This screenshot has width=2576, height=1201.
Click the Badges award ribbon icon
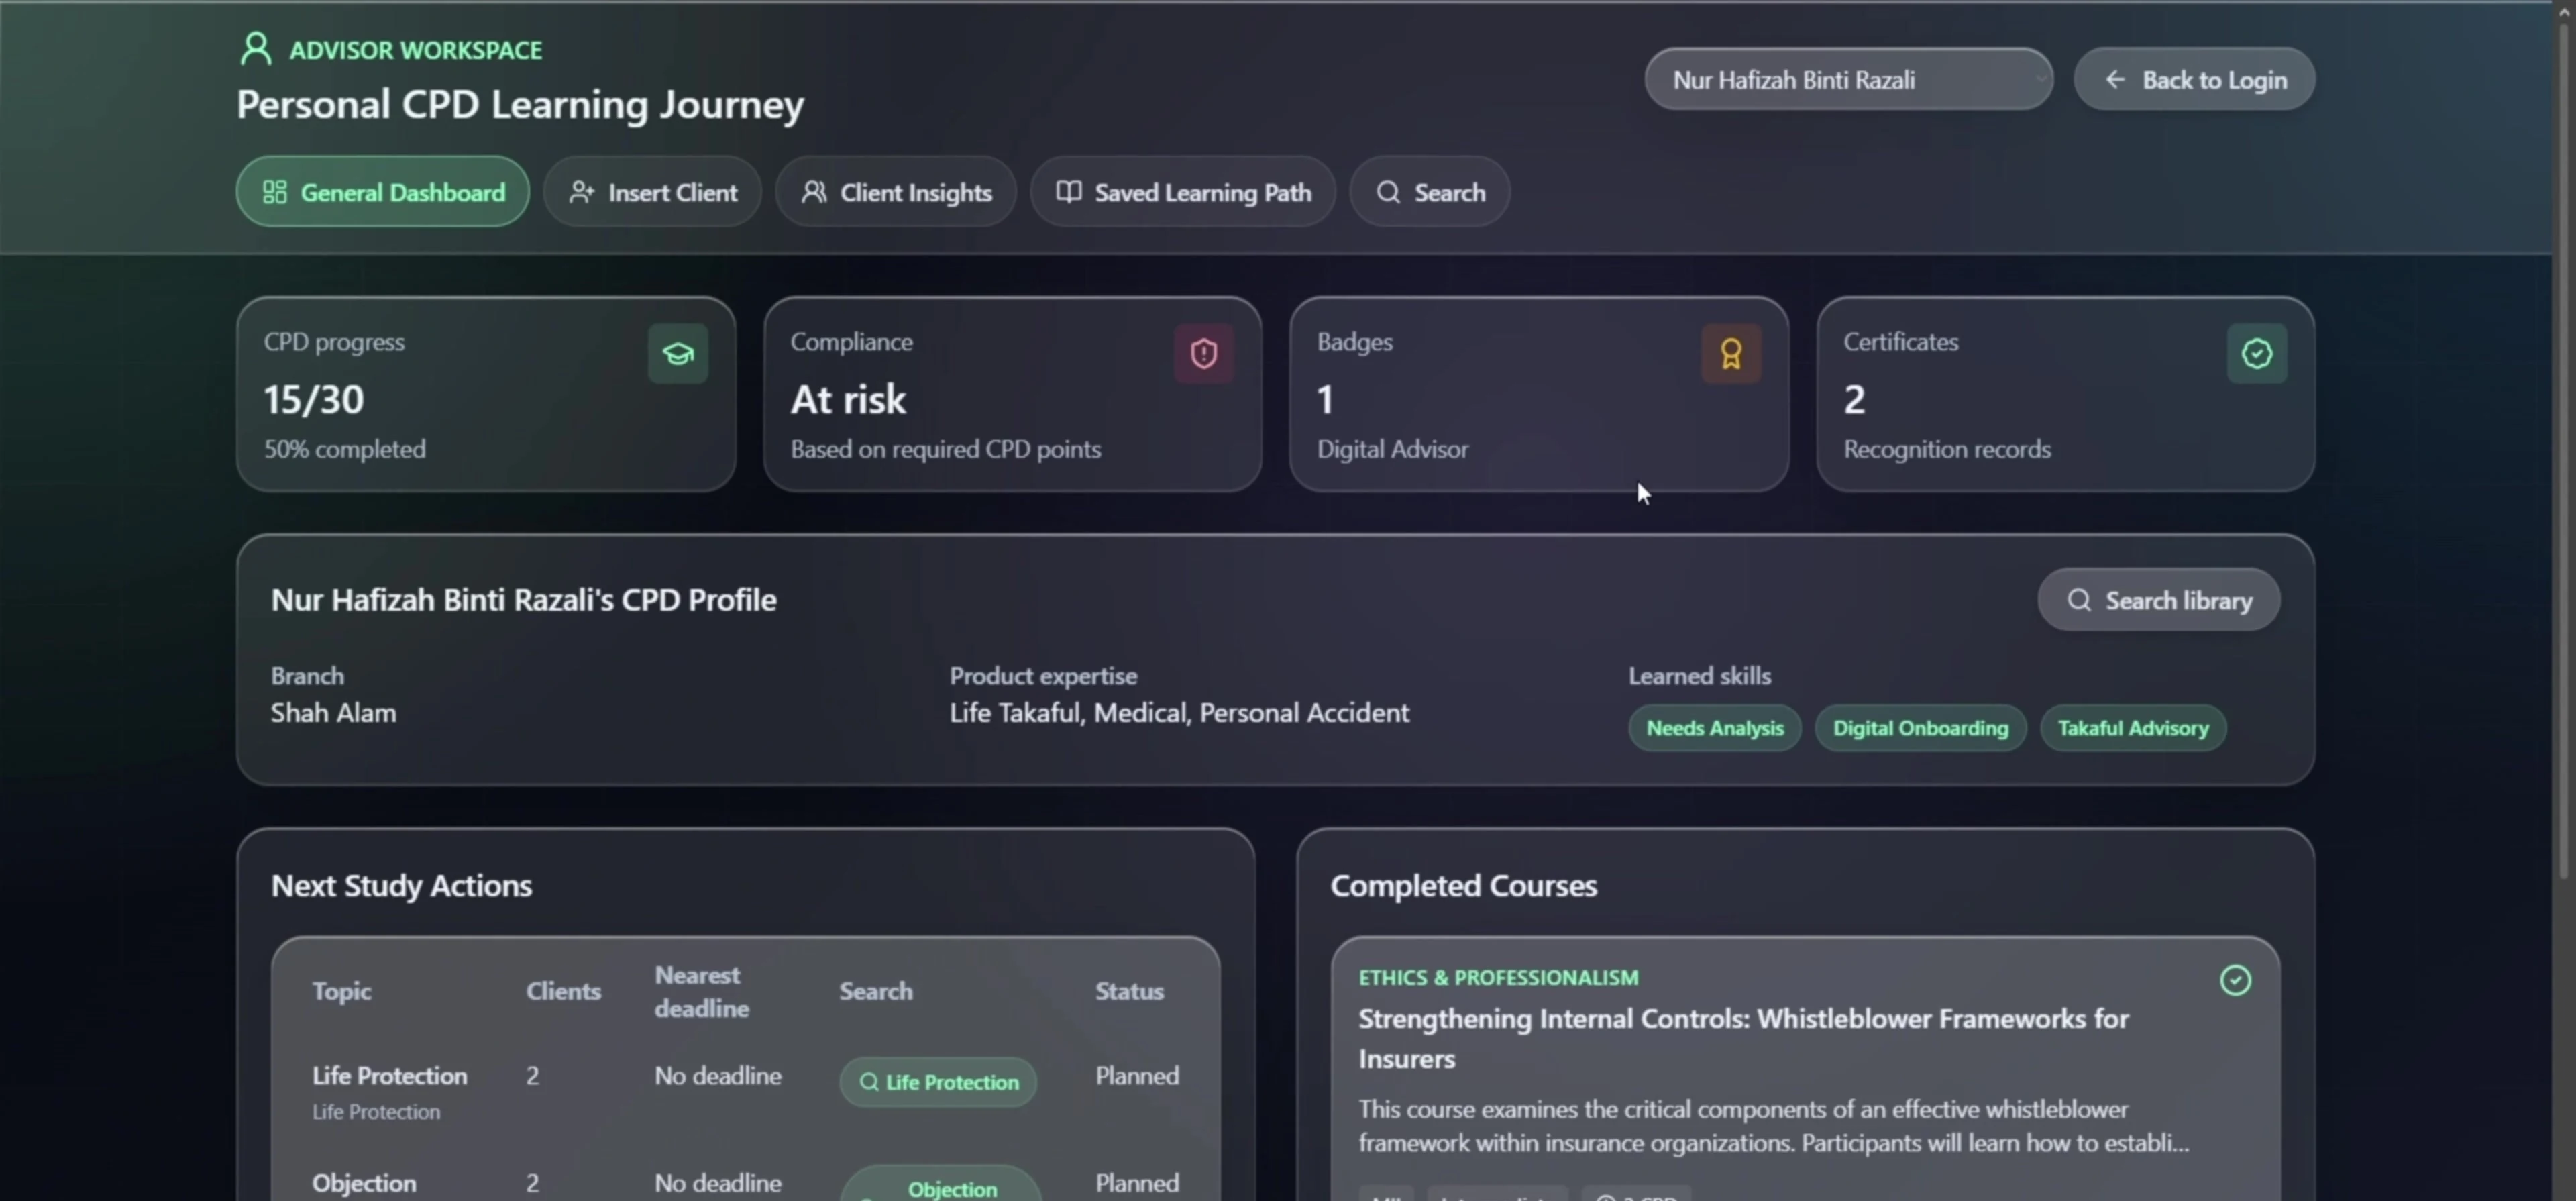coord(1731,353)
